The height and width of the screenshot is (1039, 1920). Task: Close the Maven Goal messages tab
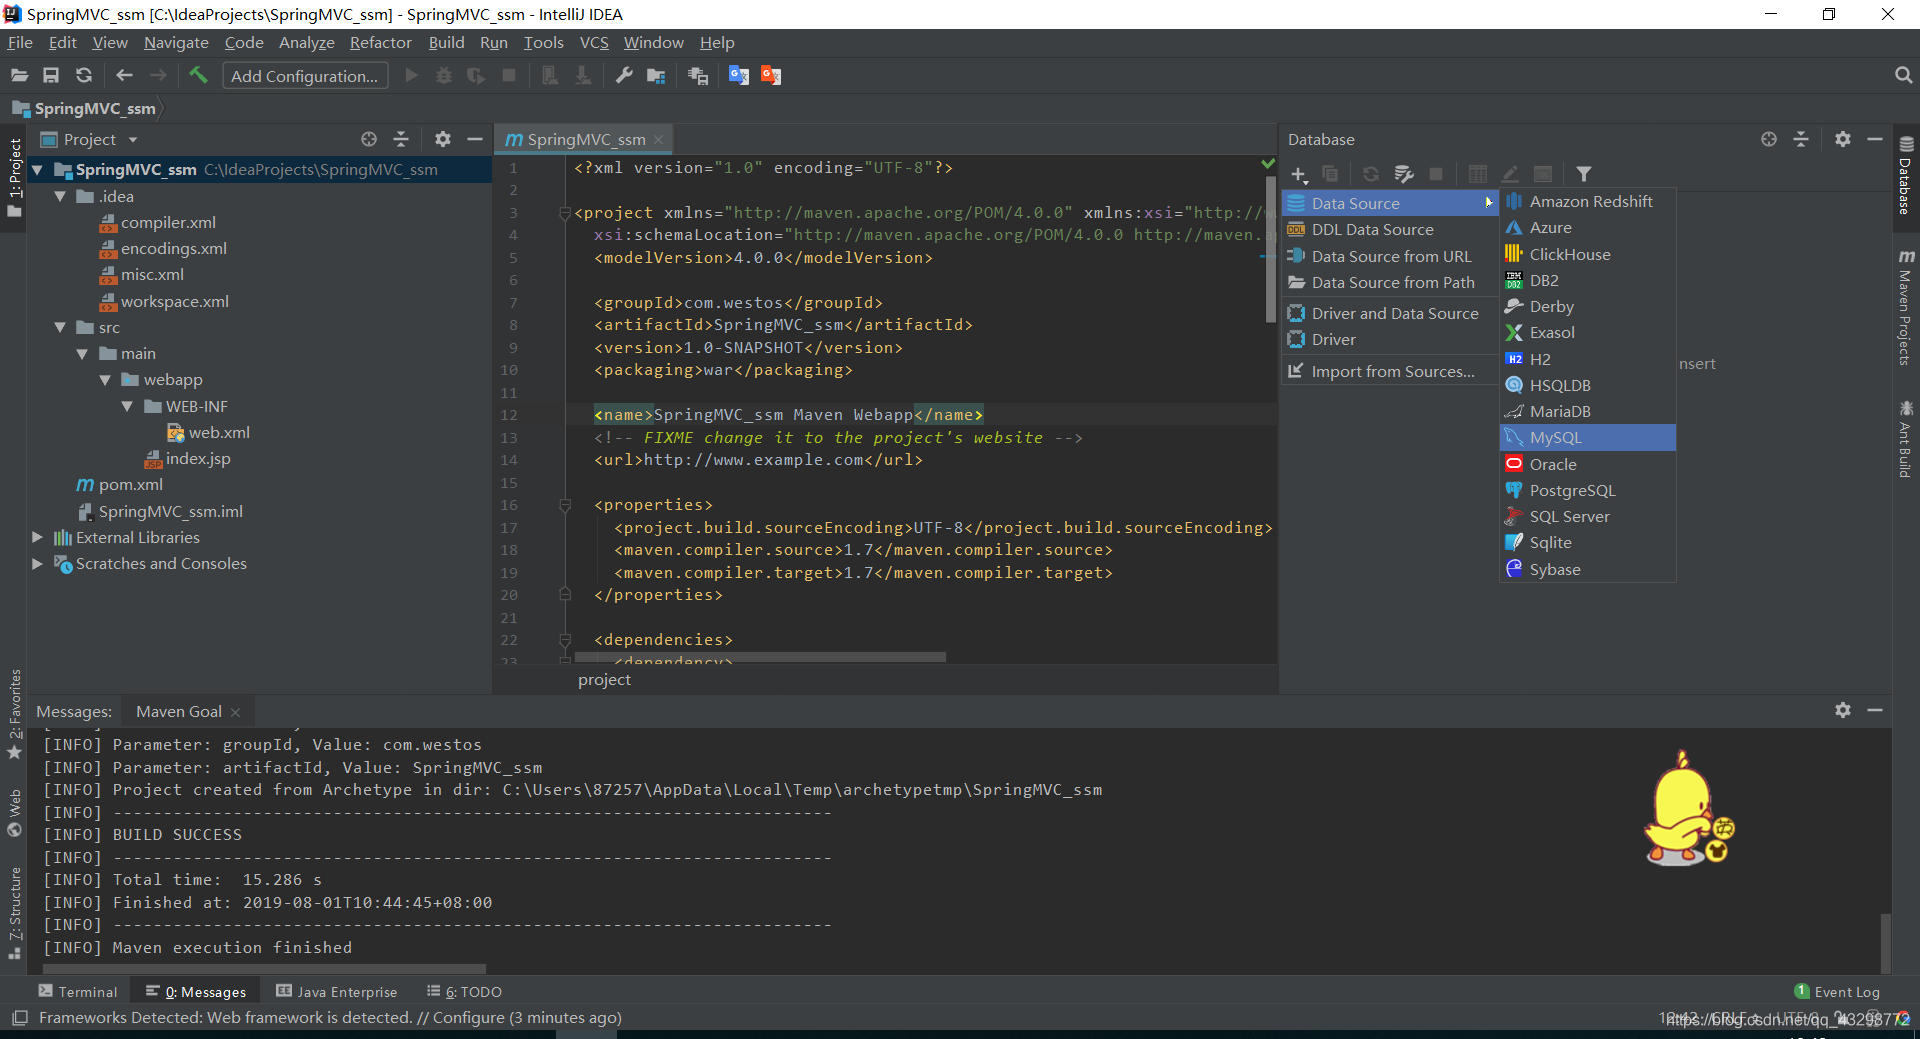click(x=236, y=712)
